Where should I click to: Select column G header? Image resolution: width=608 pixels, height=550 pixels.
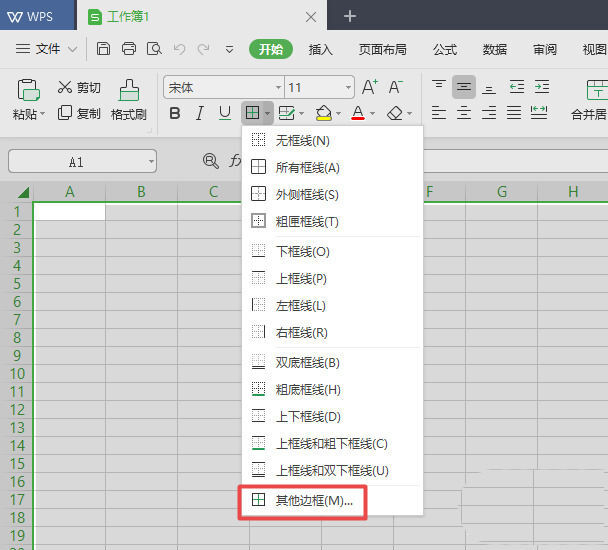click(x=501, y=192)
